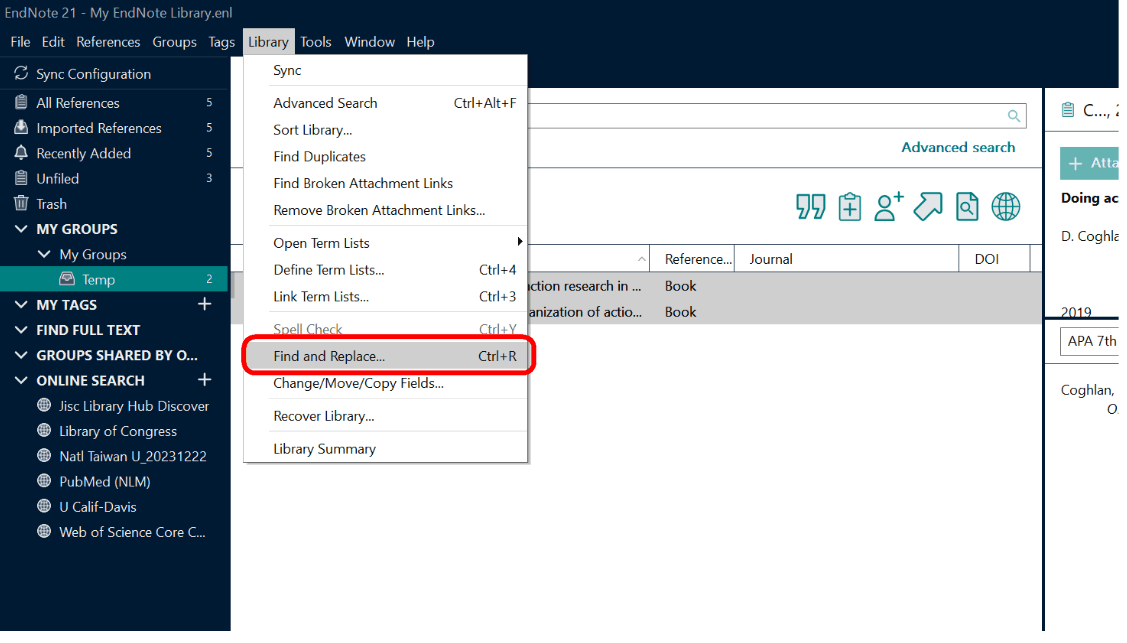Click the All References clipboard icon
The width and height of the screenshot is (1127, 643).
coord(21,103)
